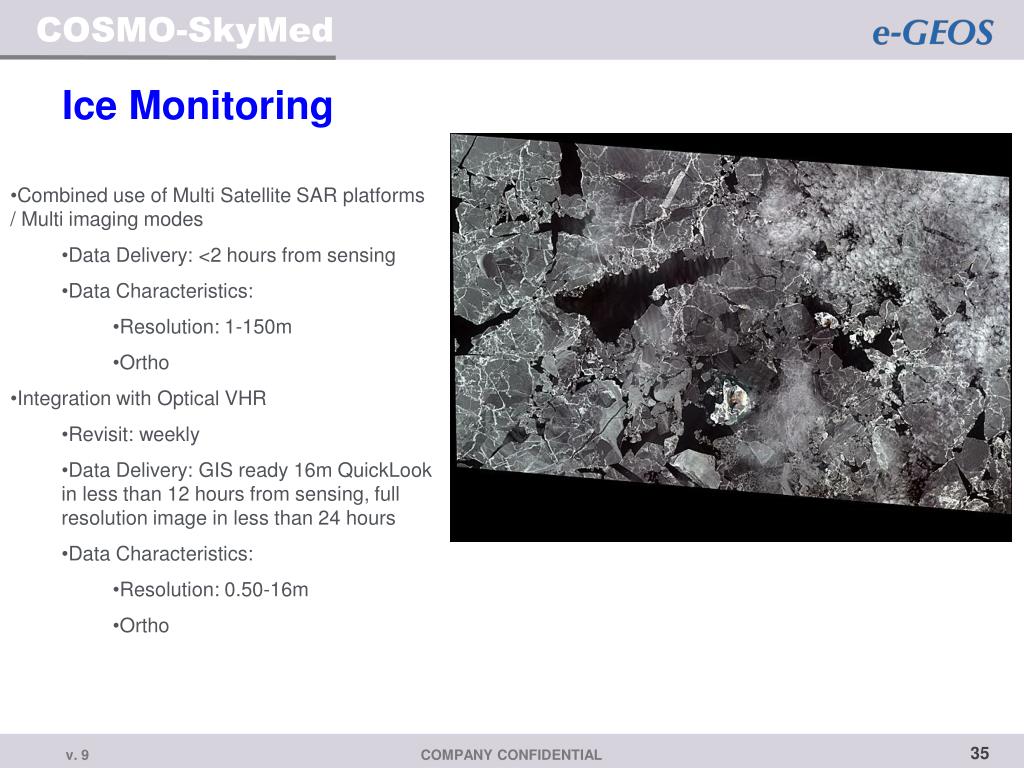Select 'Integration with Optical VHR' bullet

[x=138, y=398]
